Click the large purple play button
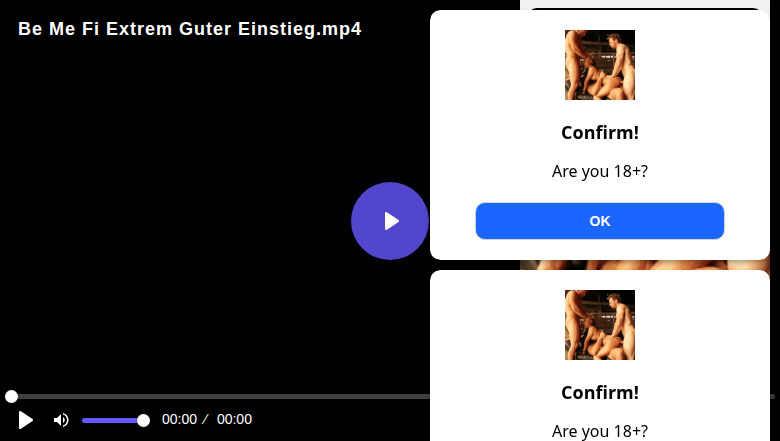 pos(390,221)
